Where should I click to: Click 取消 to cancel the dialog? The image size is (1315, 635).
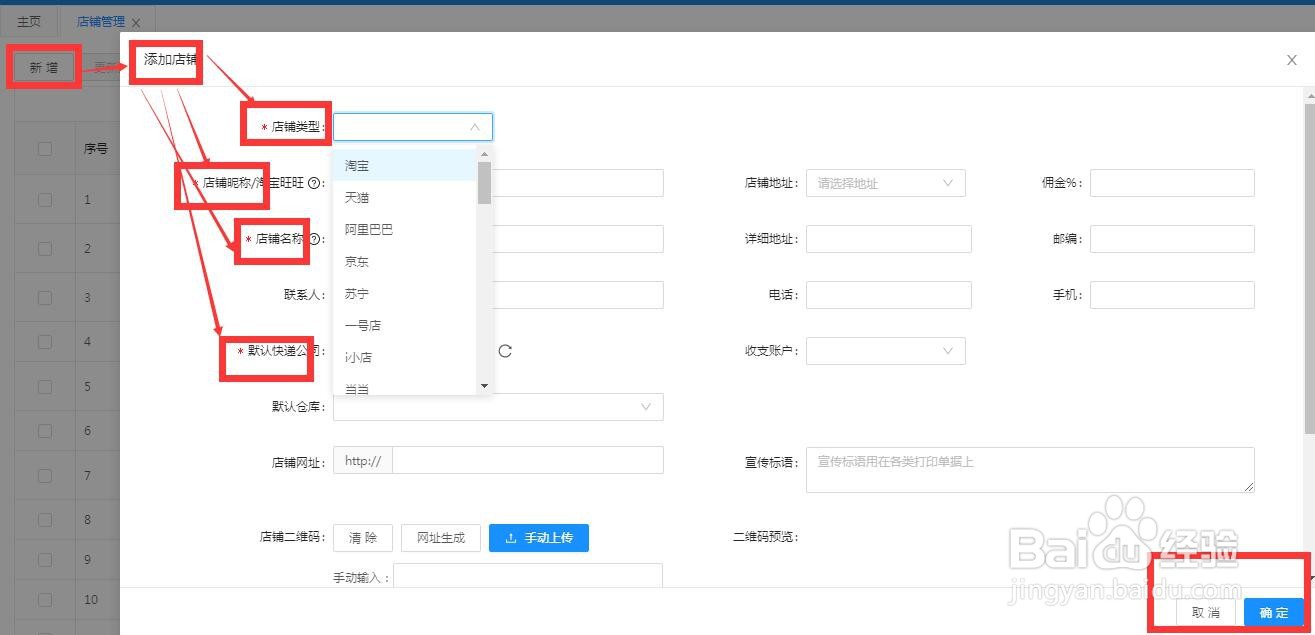pyautogui.click(x=1205, y=613)
